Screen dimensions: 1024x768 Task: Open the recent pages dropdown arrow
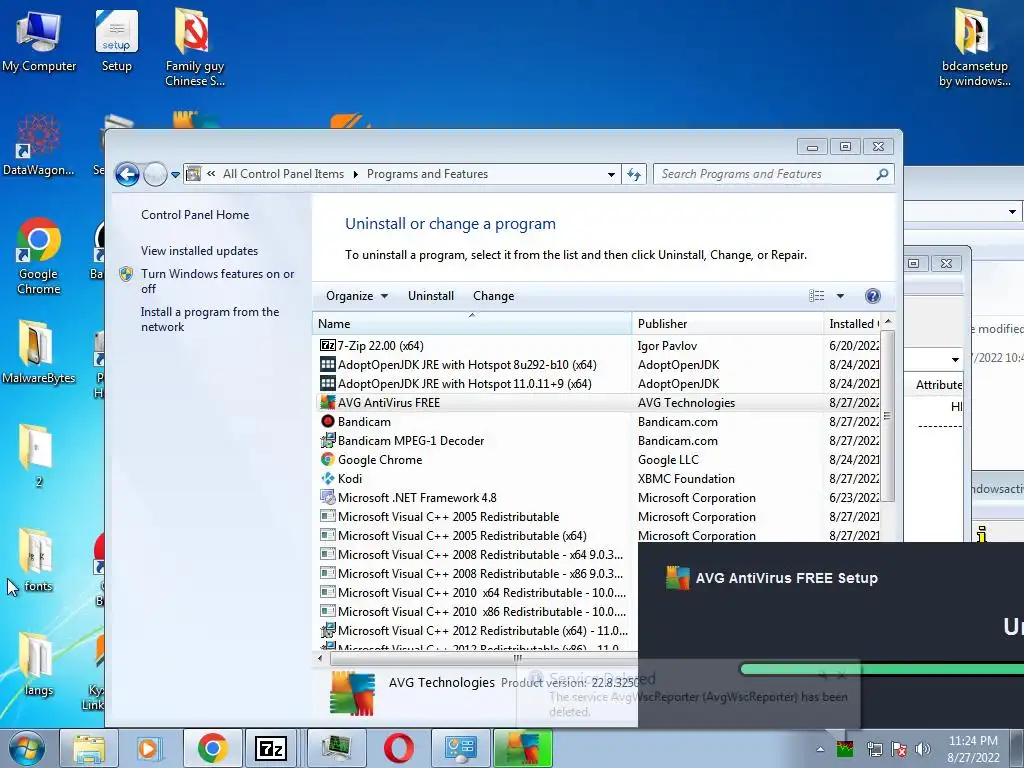(x=175, y=174)
